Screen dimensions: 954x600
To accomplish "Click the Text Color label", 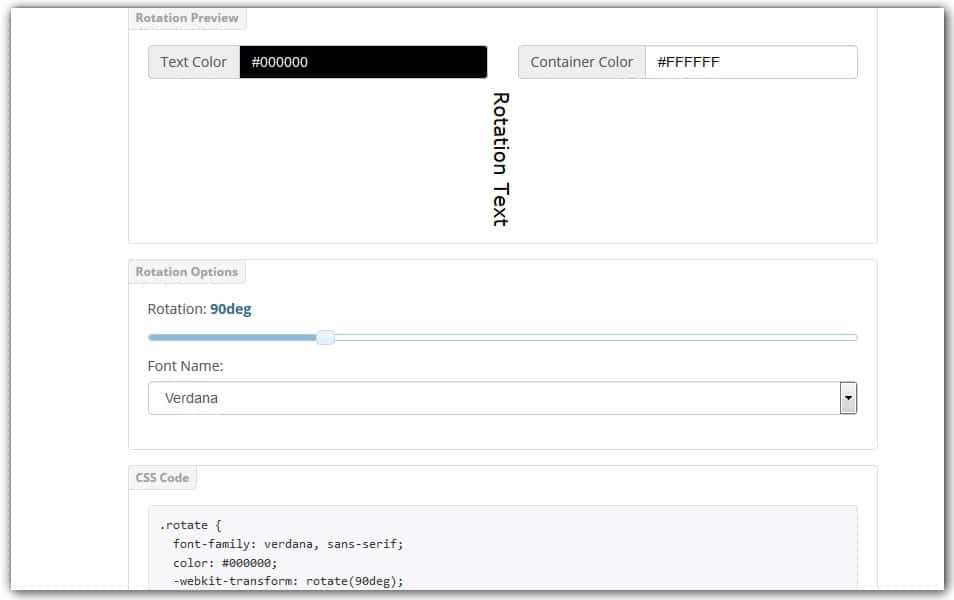I will 192,61.
